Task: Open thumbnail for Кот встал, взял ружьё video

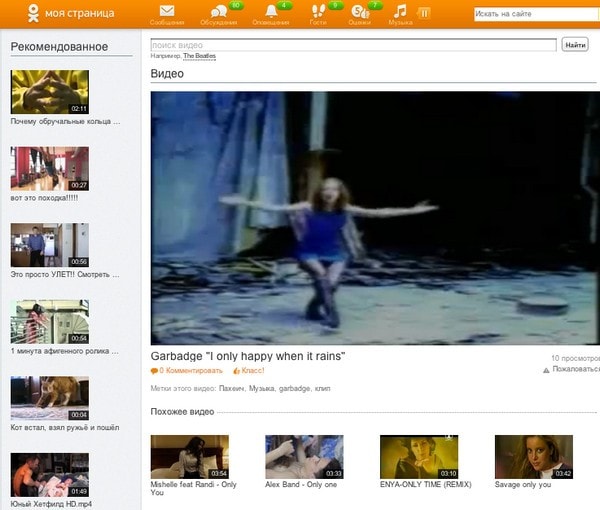Action: click(x=50, y=398)
